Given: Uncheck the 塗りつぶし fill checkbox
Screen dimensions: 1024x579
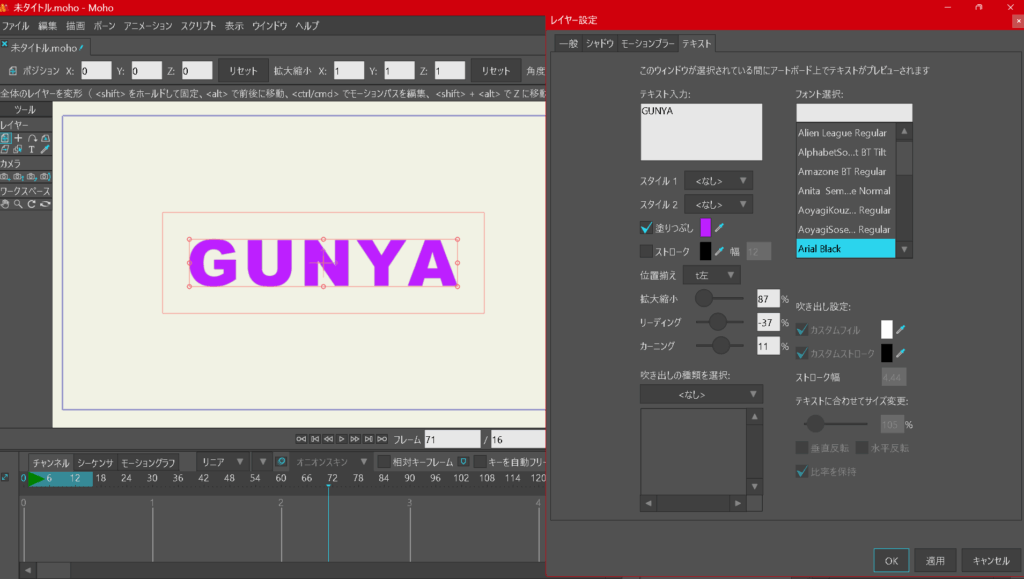Looking at the screenshot, I should pyautogui.click(x=647, y=228).
